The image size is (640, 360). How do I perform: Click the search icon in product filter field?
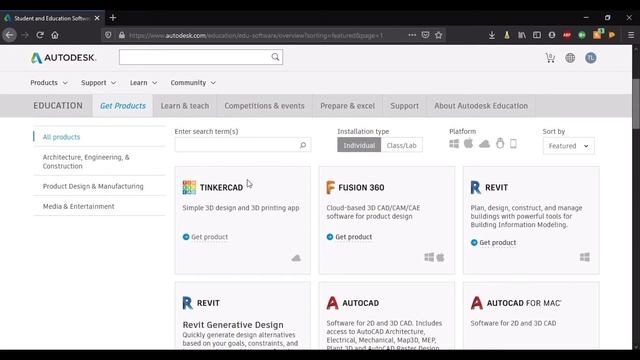click(303, 145)
